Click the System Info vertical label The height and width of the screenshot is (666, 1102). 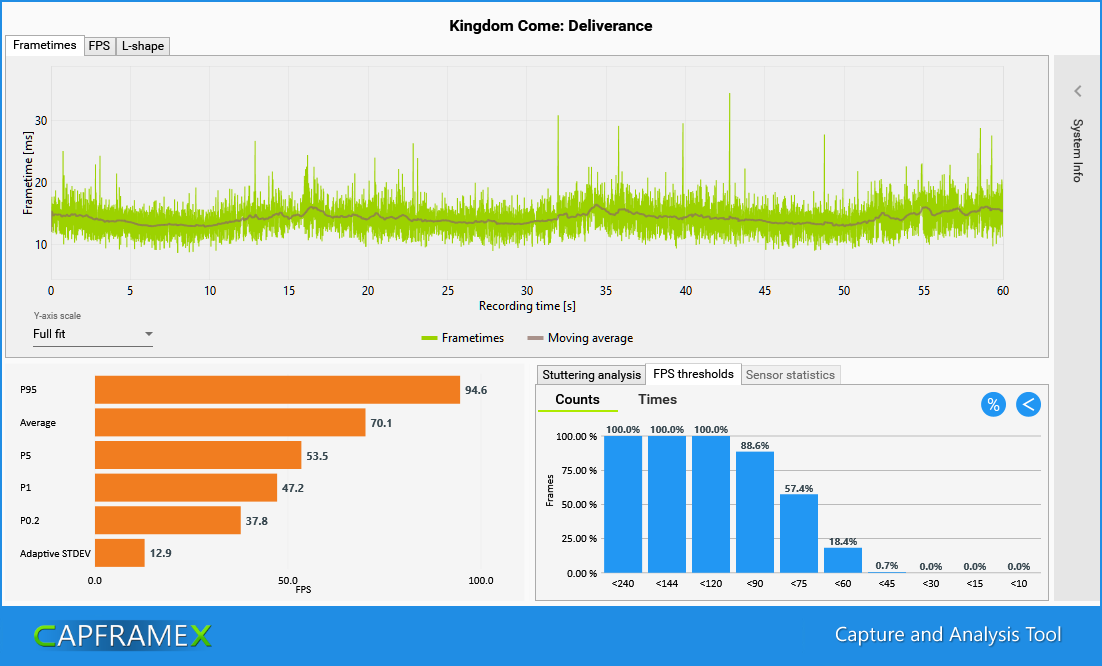[1077, 150]
